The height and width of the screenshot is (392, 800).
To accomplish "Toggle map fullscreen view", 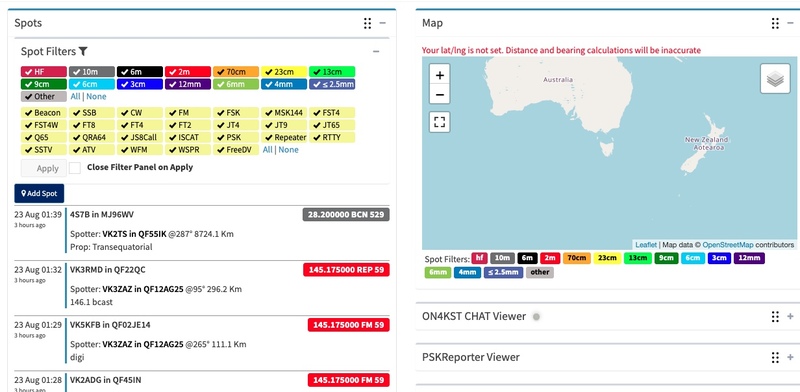I will 440,122.
